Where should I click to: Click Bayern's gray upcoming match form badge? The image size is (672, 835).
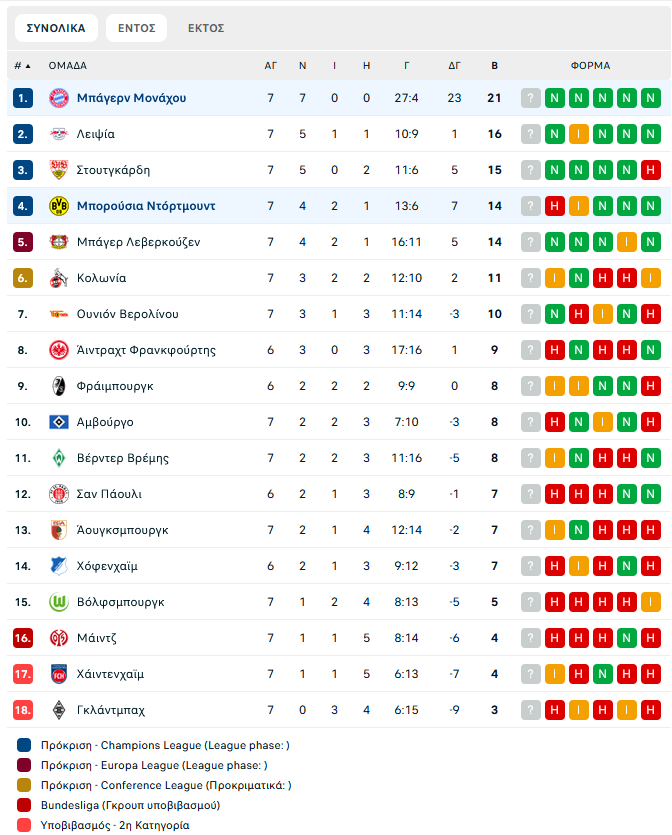pyautogui.click(x=531, y=98)
